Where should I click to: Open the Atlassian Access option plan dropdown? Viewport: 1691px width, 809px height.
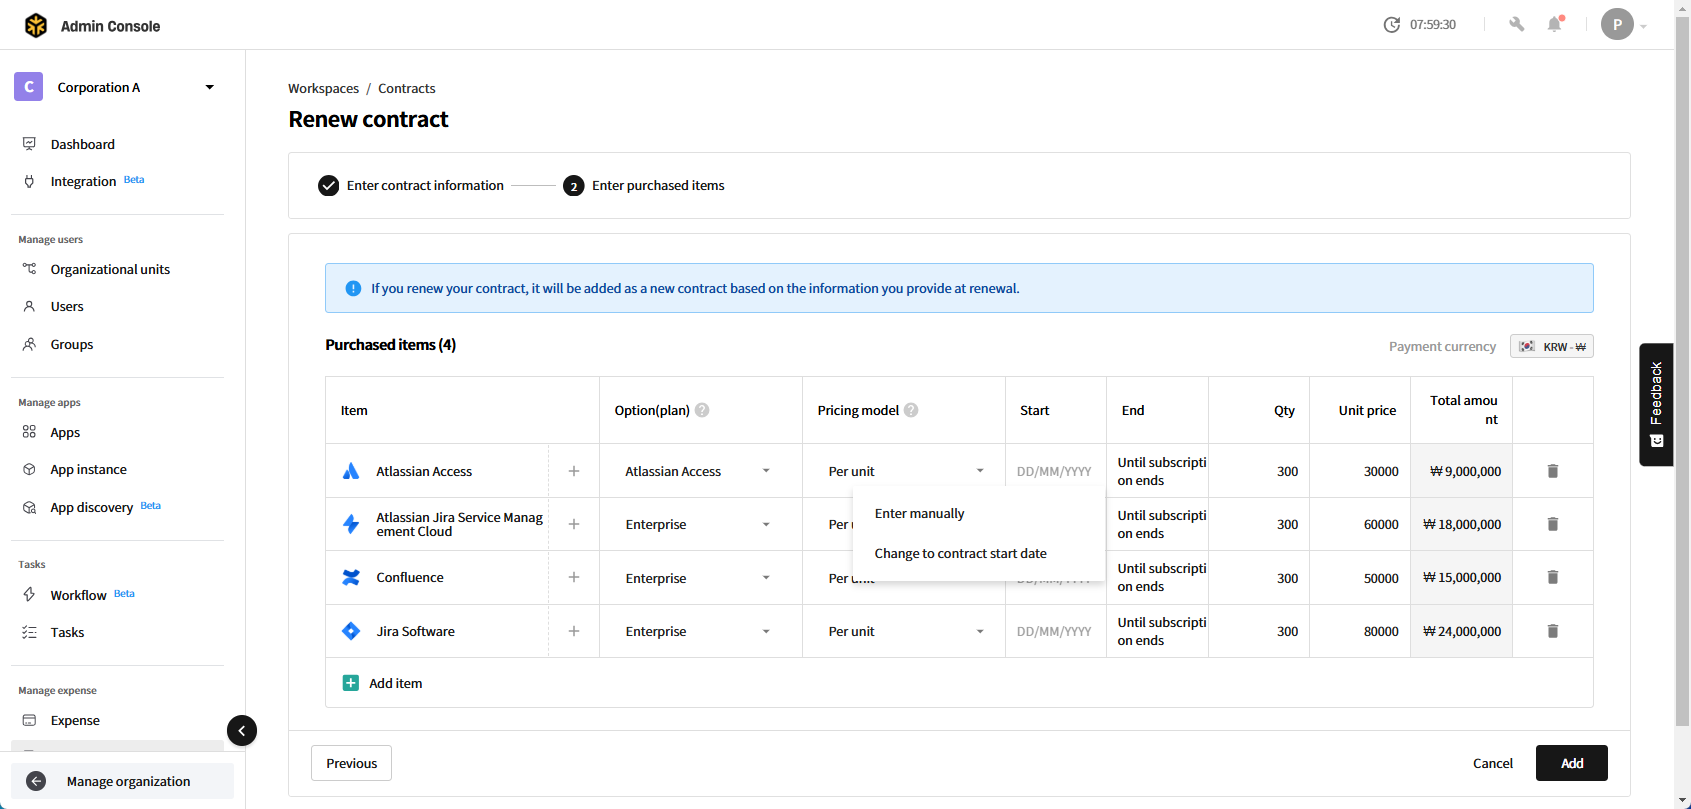point(700,471)
